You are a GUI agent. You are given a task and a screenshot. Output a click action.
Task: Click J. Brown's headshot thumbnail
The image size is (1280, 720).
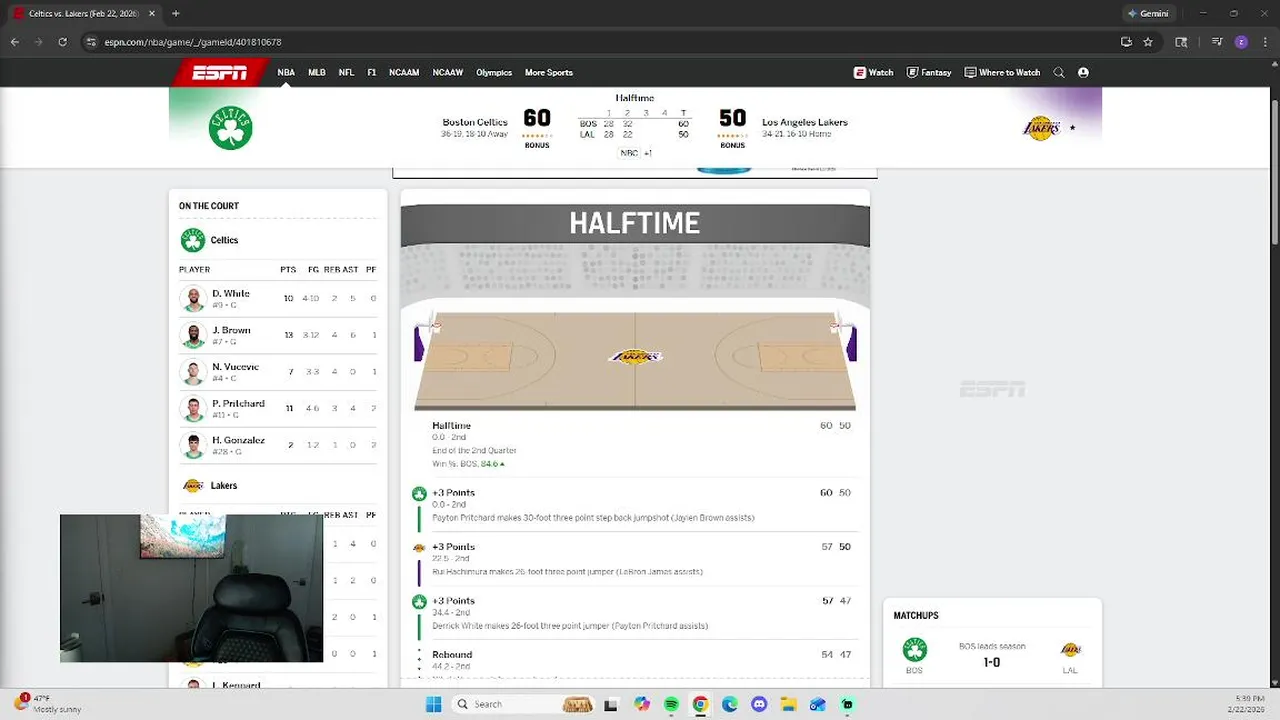[x=193, y=335]
